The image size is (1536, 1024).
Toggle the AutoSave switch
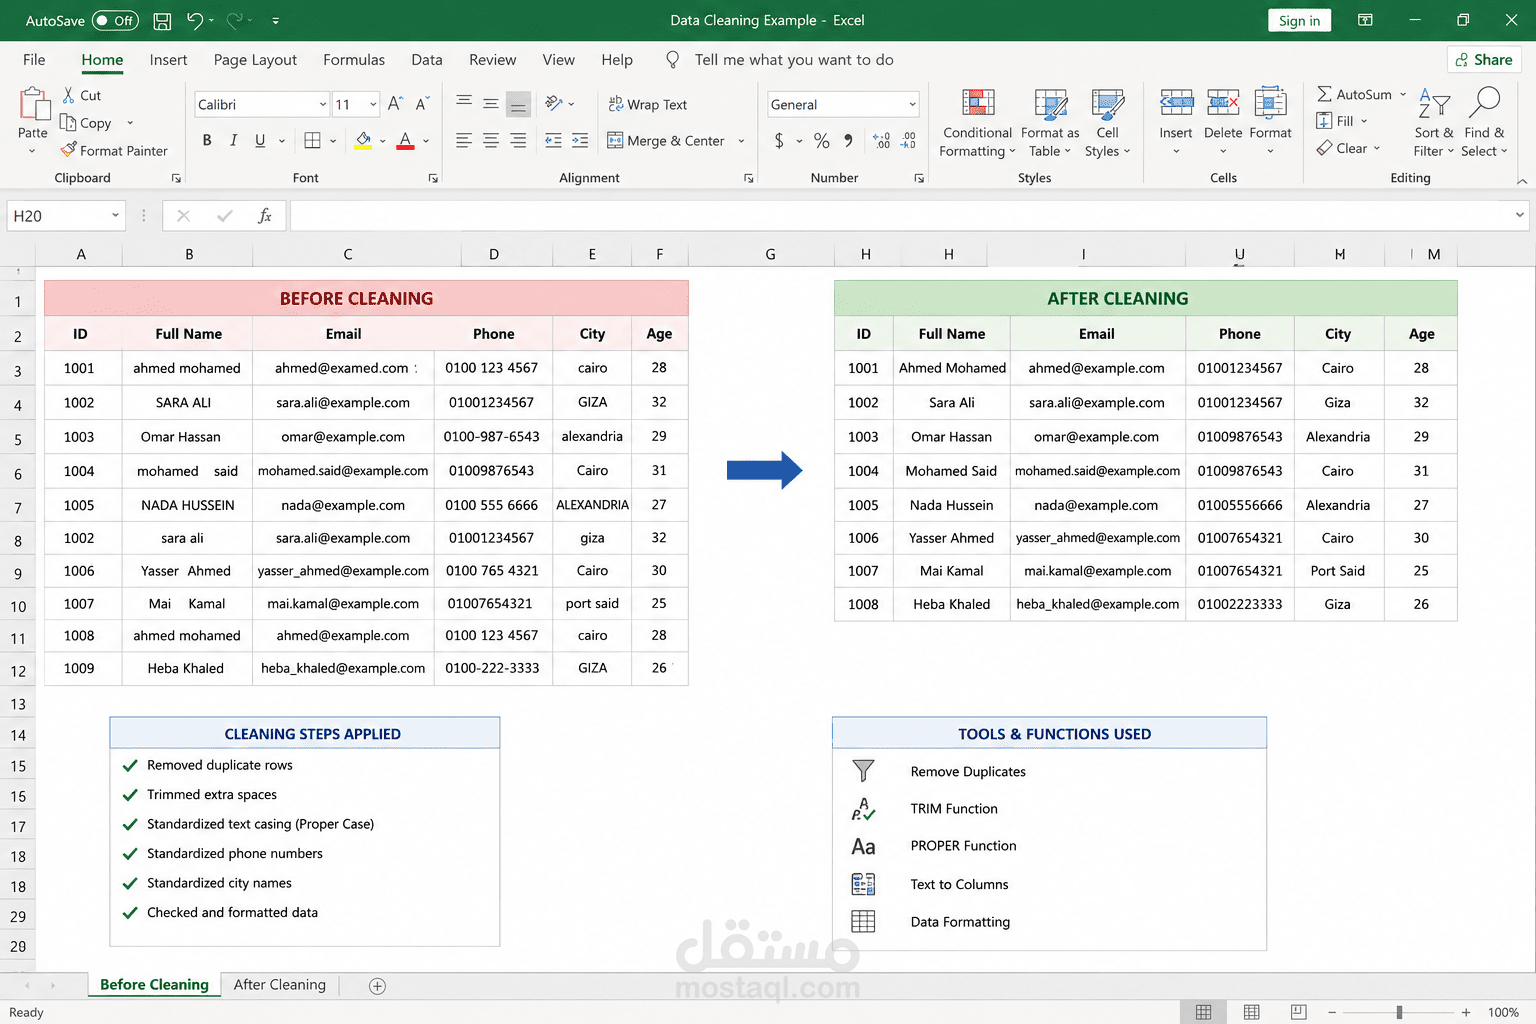(115, 20)
